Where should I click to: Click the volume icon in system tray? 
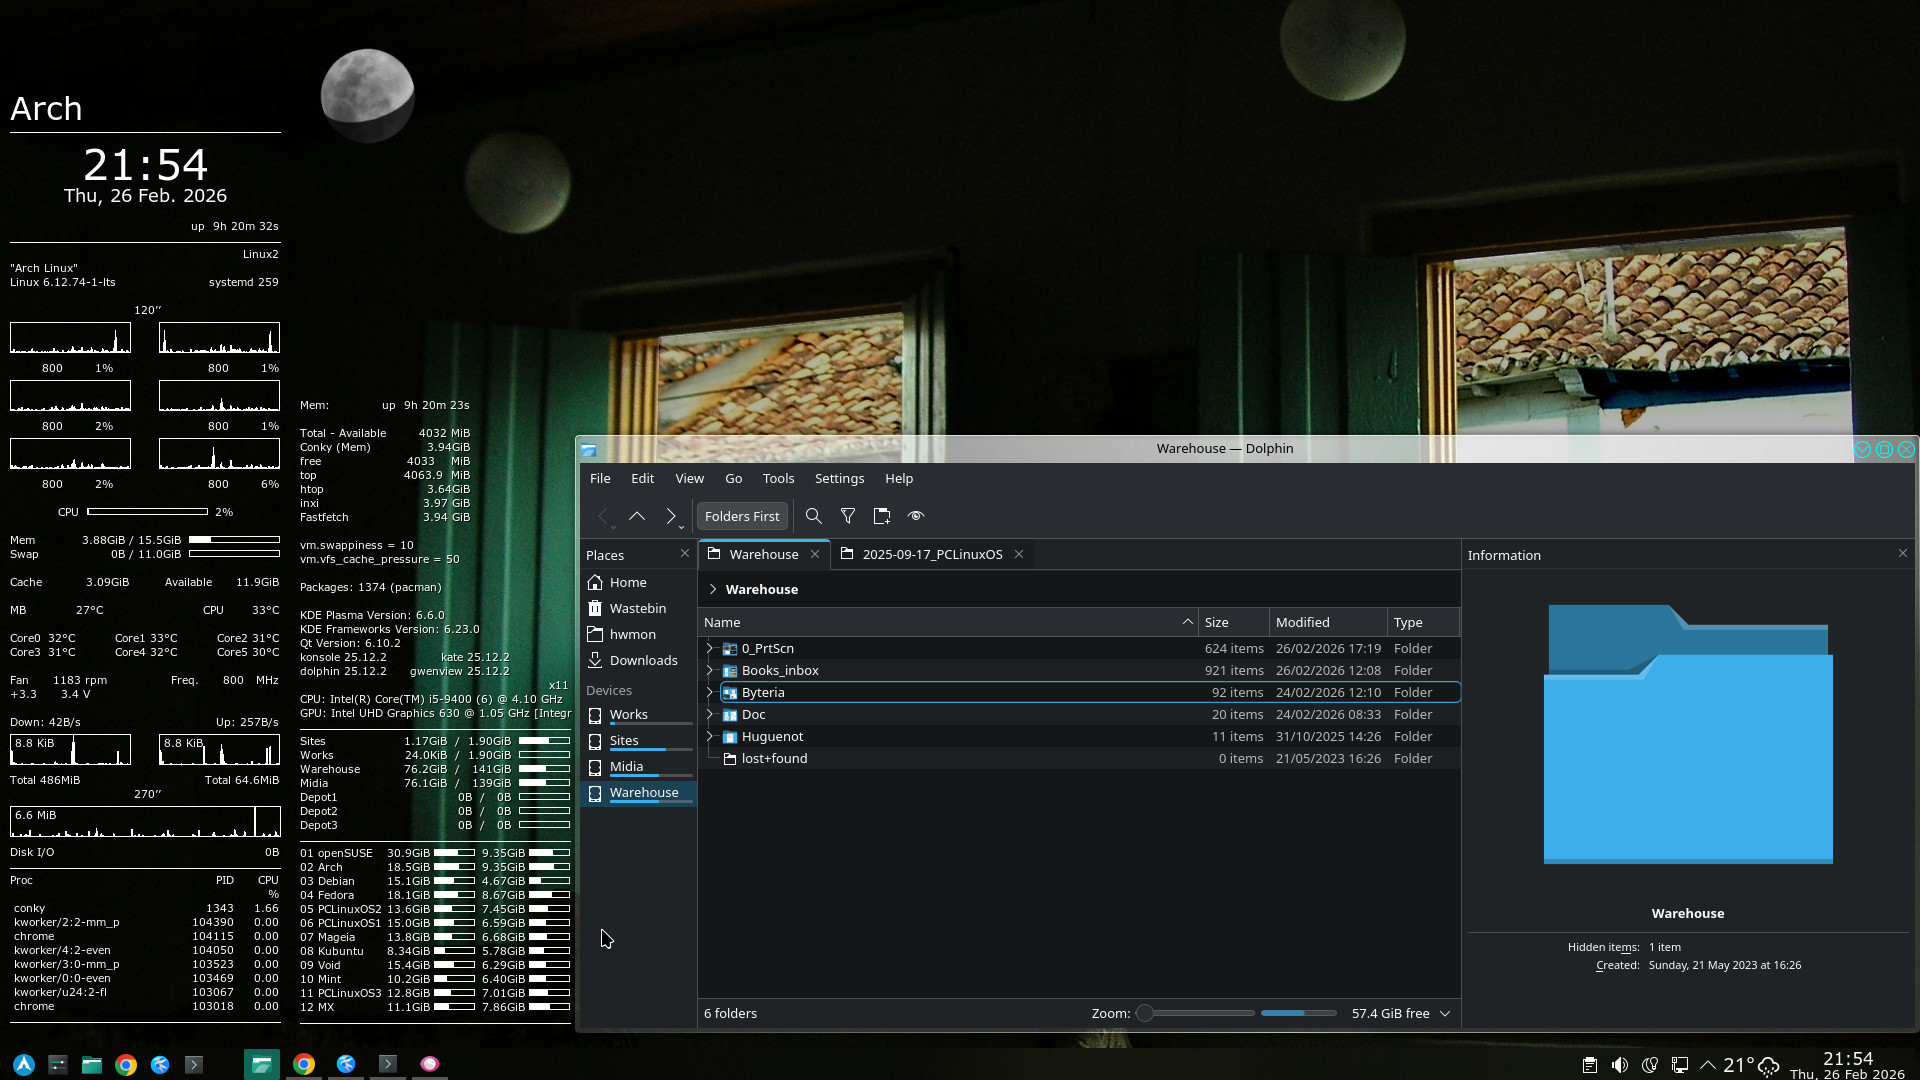[1620, 1065]
